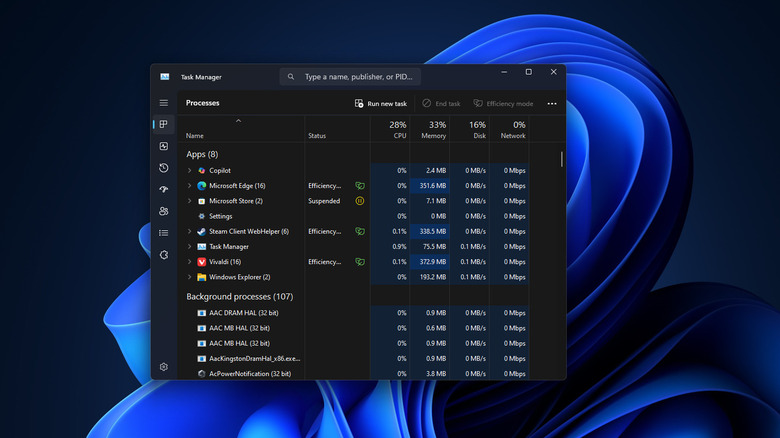Open the App history page icon
Viewport: 780px width, 438px height.
[x=164, y=168]
